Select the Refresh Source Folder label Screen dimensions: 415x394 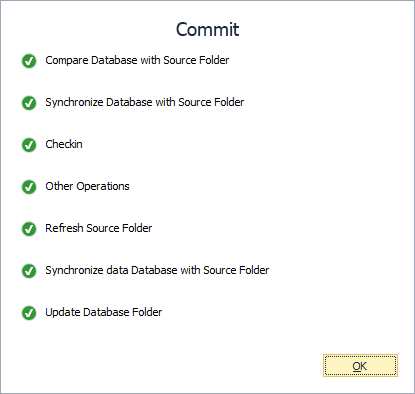pos(99,228)
